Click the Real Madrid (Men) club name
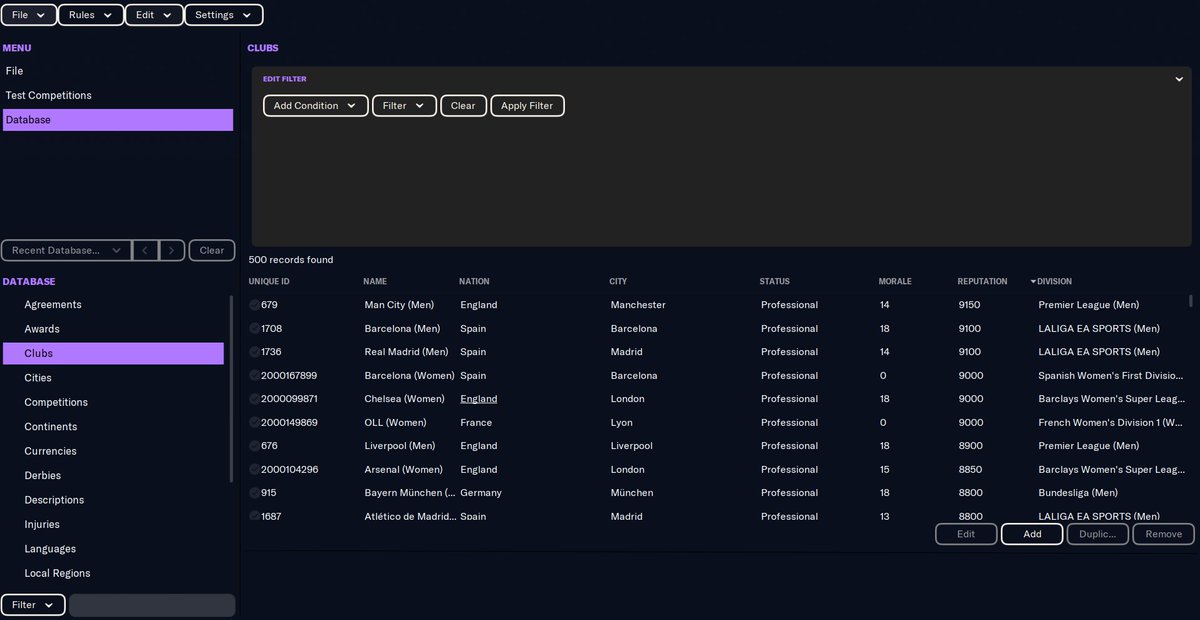Viewport: 1200px width, 620px height. 406,352
